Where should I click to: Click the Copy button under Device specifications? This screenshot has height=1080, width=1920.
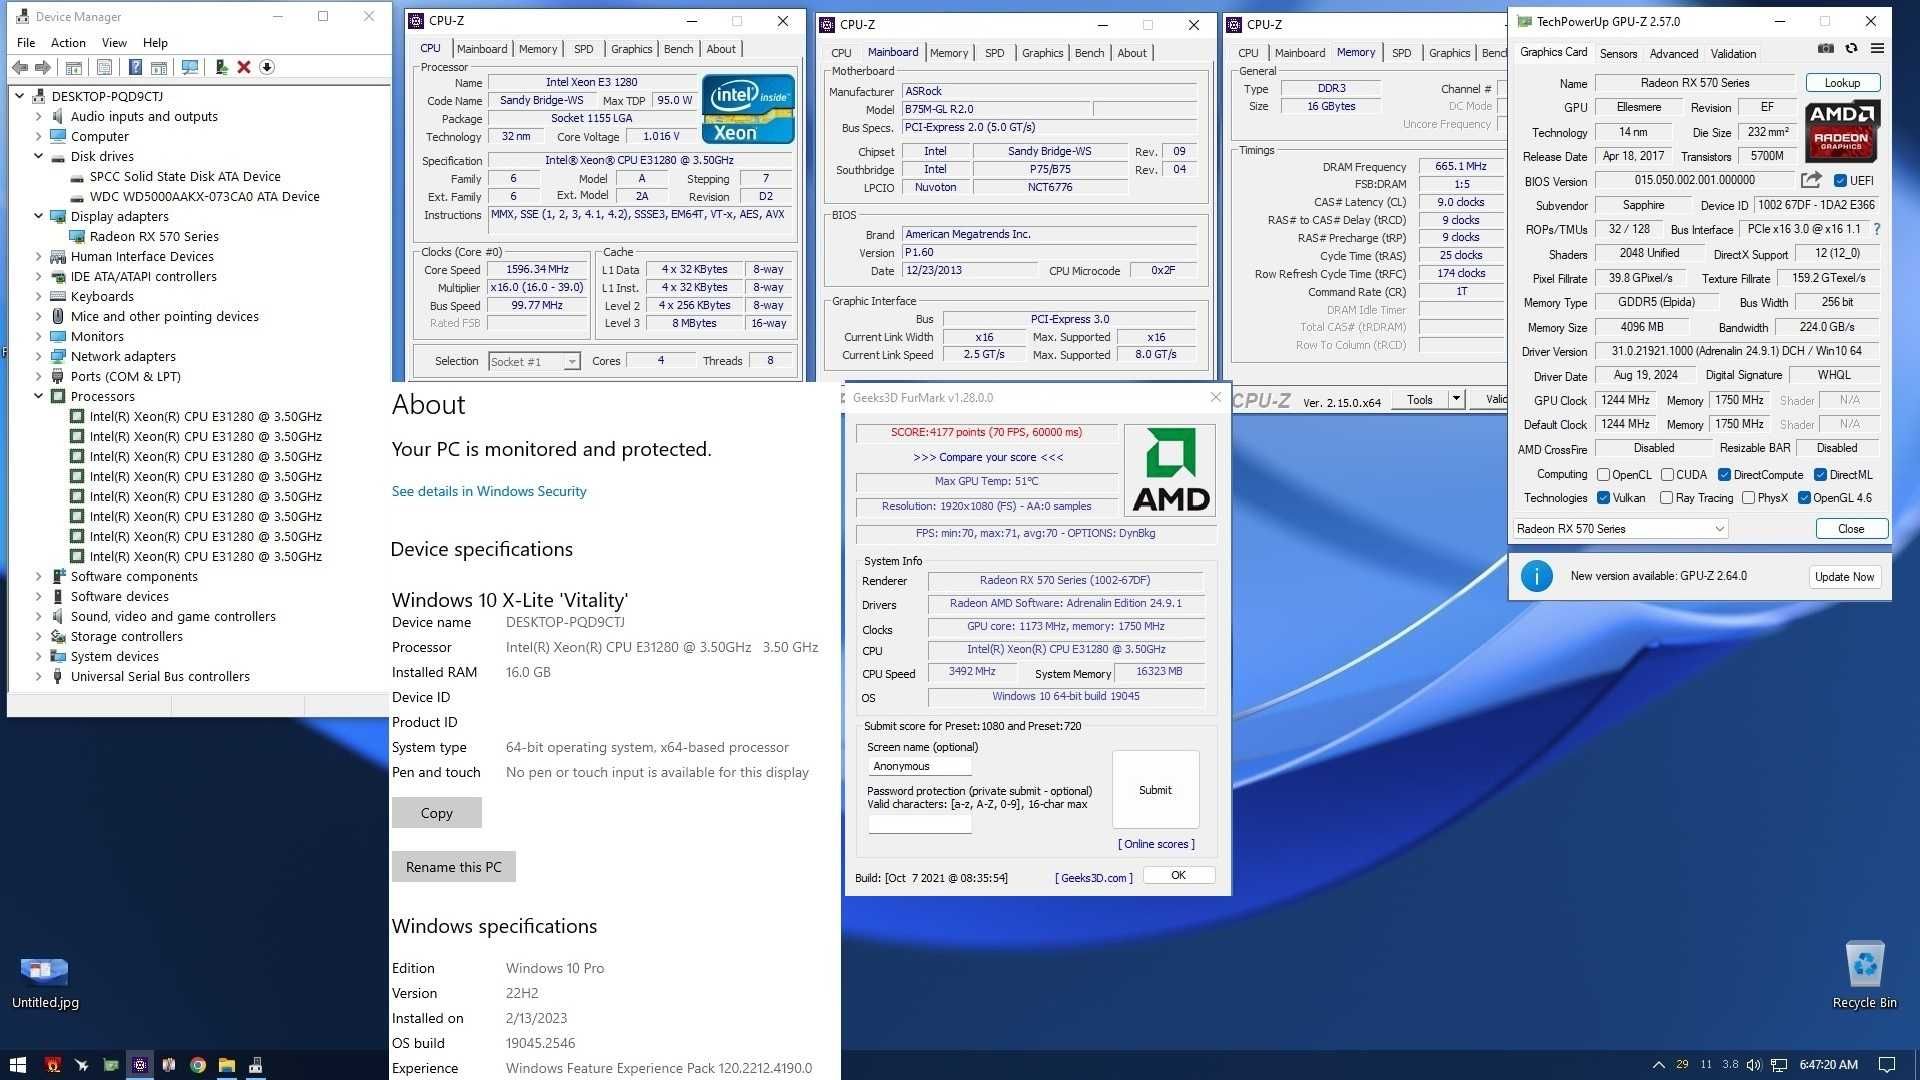pyautogui.click(x=436, y=813)
